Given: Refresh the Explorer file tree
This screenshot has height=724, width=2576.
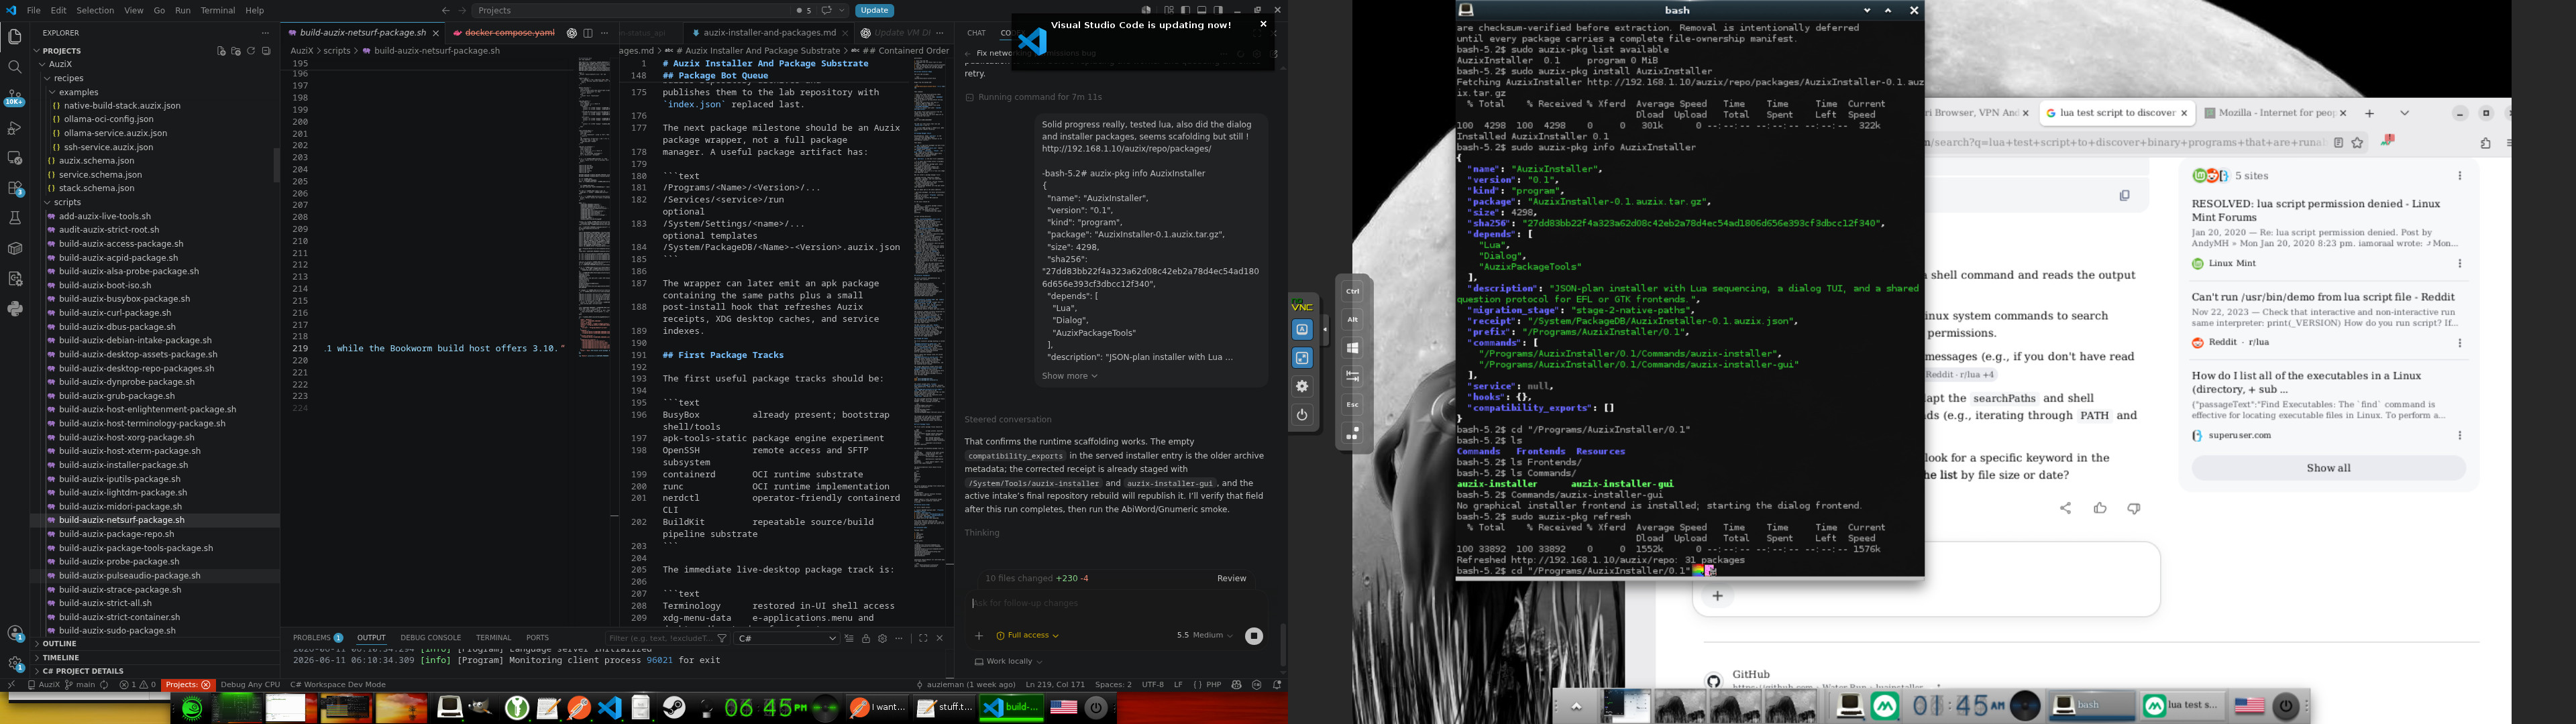Looking at the screenshot, I should pyautogui.click(x=251, y=51).
